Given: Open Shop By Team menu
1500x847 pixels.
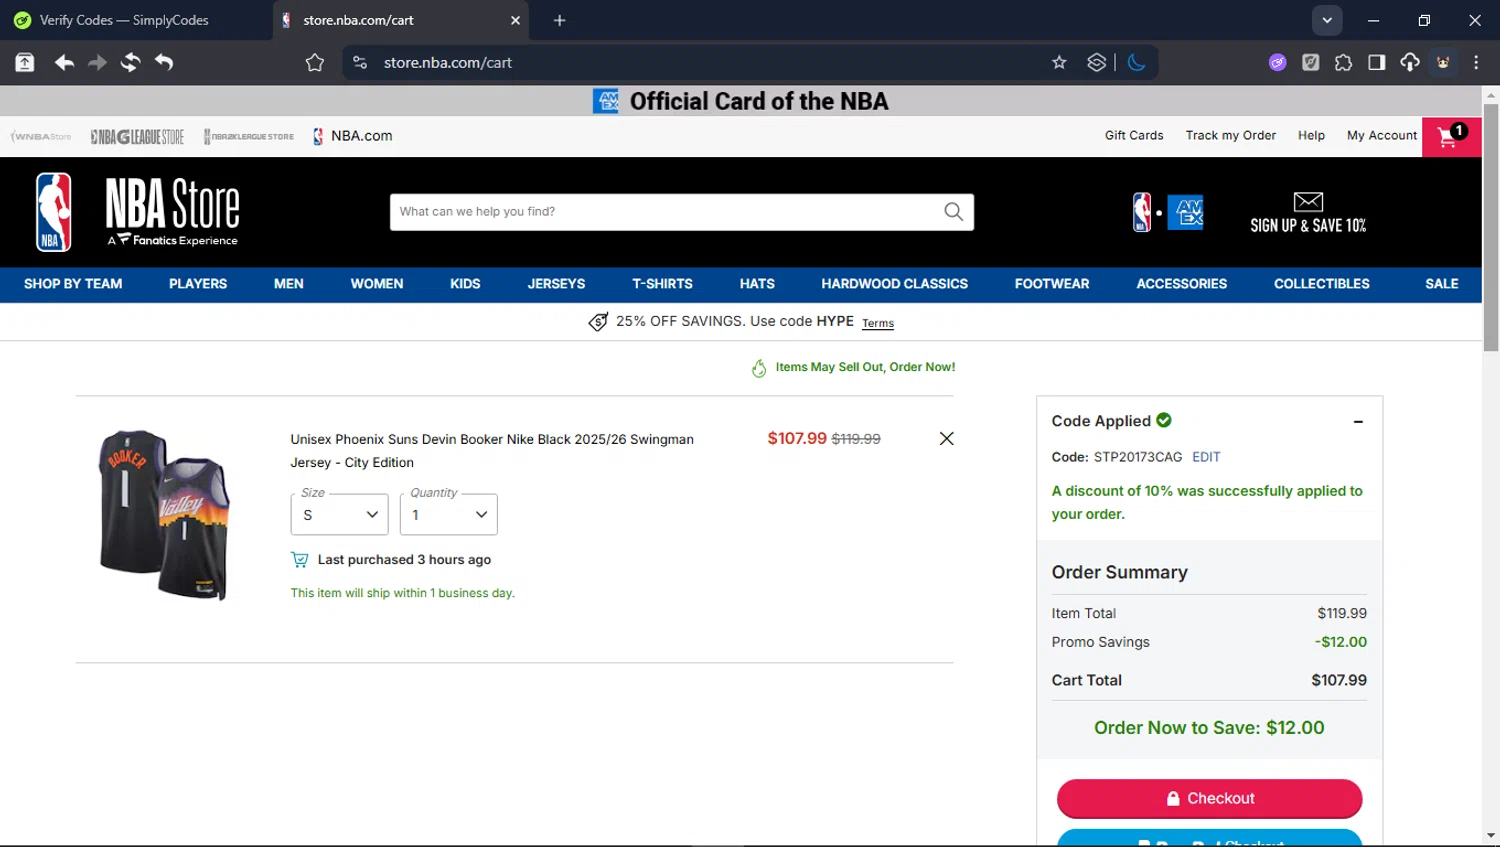Looking at the screenshot, I should pyautogui.click(x=73, y=284).
